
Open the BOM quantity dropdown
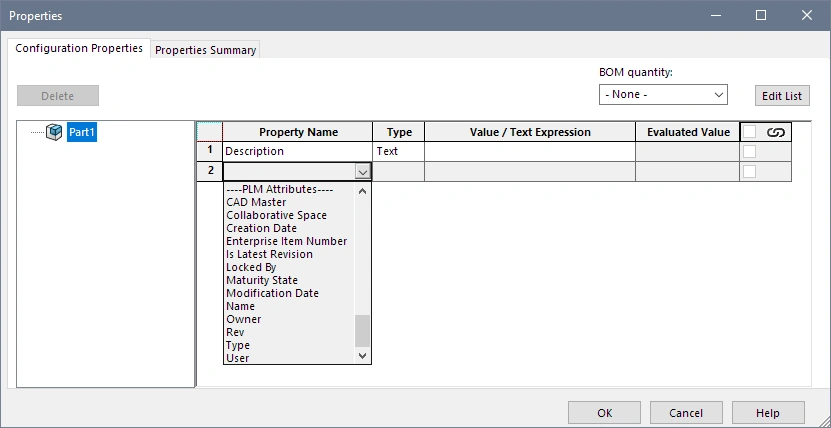[x=663, y=94]
